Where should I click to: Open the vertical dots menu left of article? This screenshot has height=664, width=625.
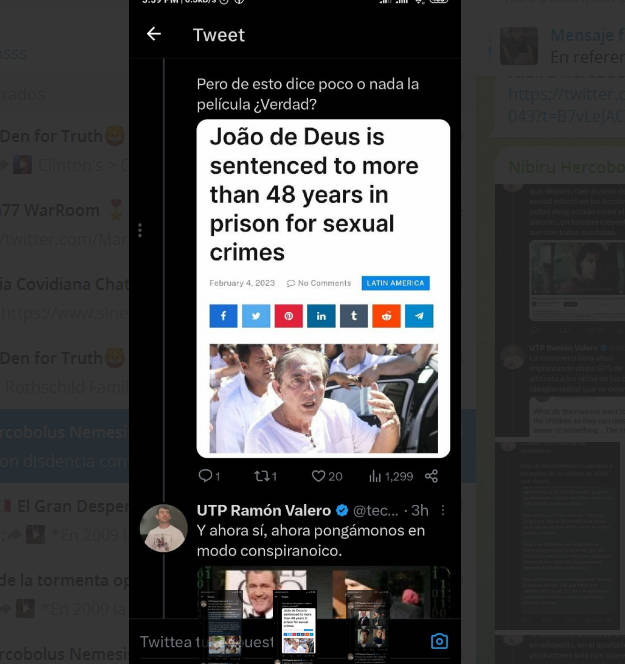click(140, 230)
